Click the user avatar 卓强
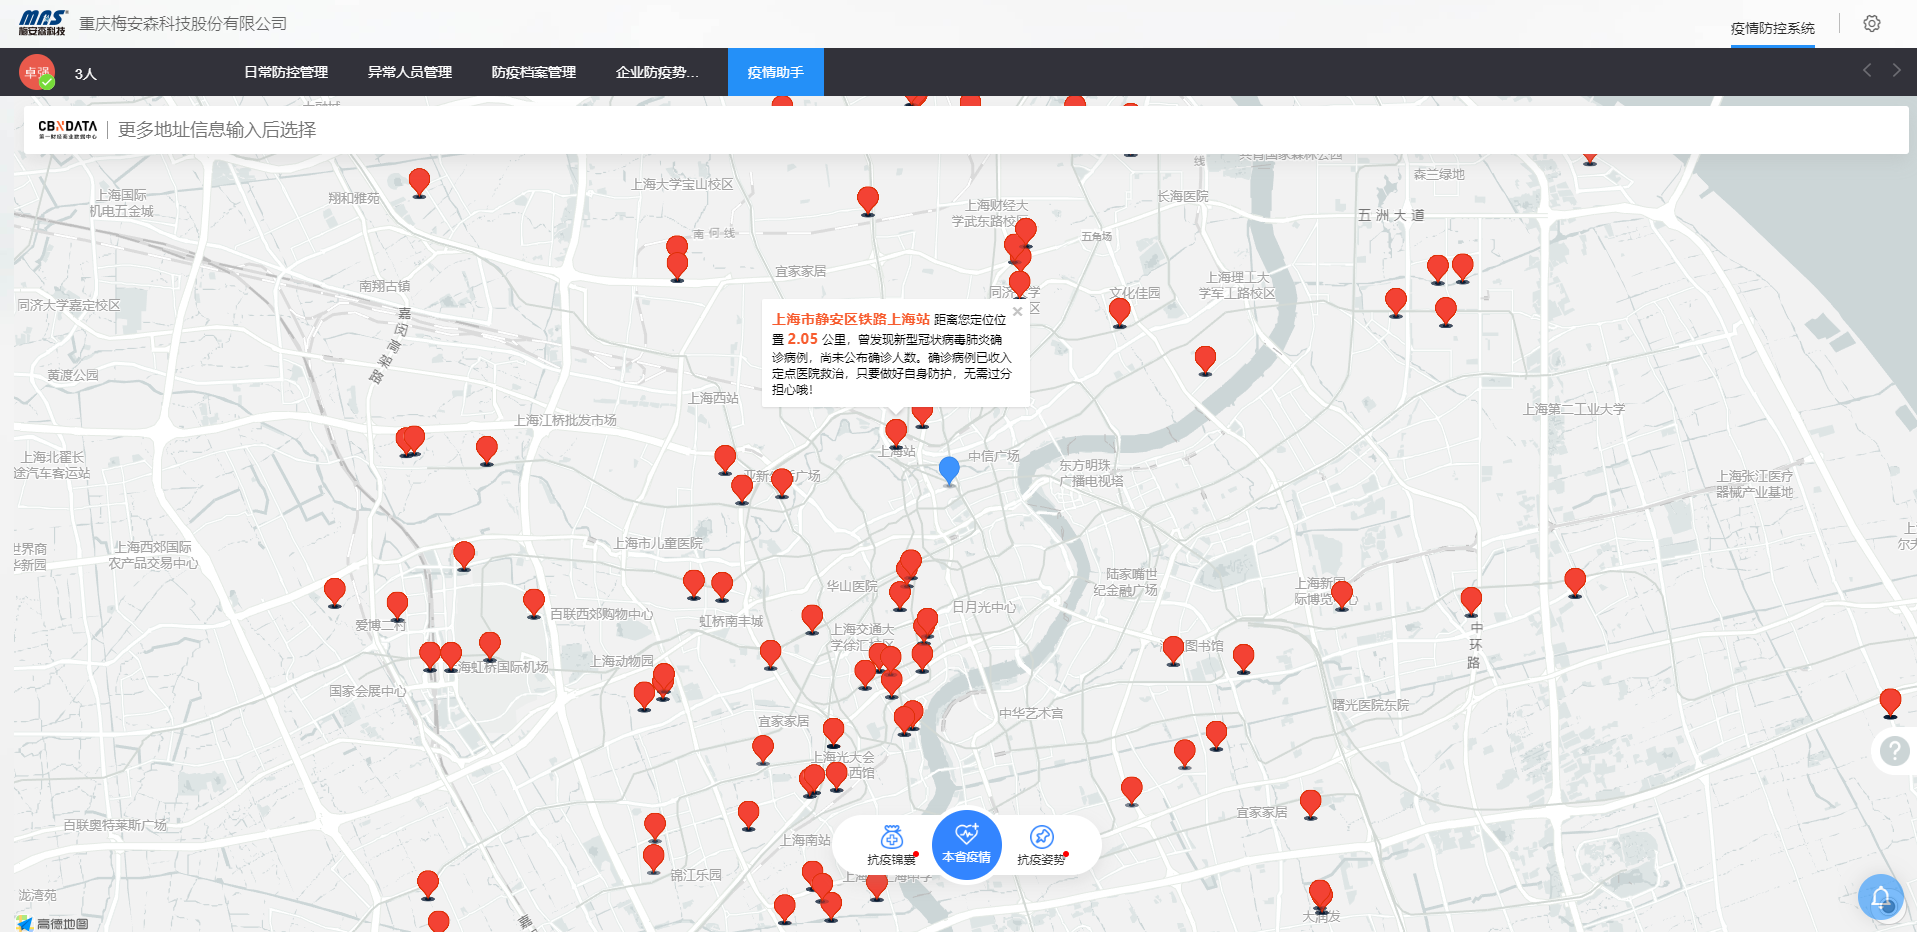The image size is (1917, 932). coord(37,73)
